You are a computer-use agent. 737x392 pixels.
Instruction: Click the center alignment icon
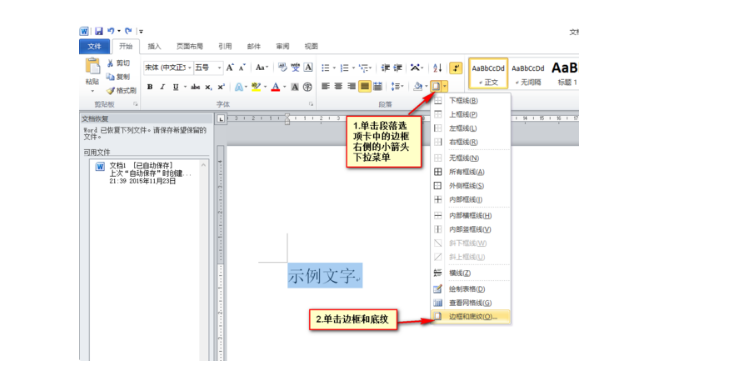(338, 86)
